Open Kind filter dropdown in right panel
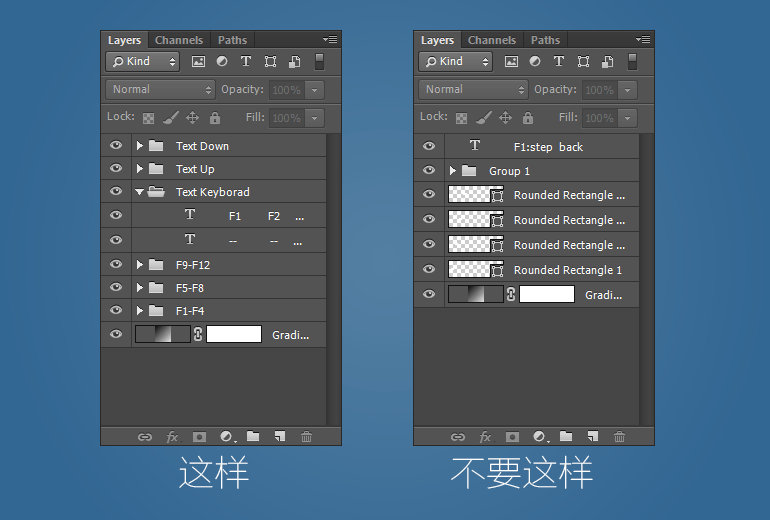Image resolution: width=770 pixels, height=520 pixels. tap(455, 61)
